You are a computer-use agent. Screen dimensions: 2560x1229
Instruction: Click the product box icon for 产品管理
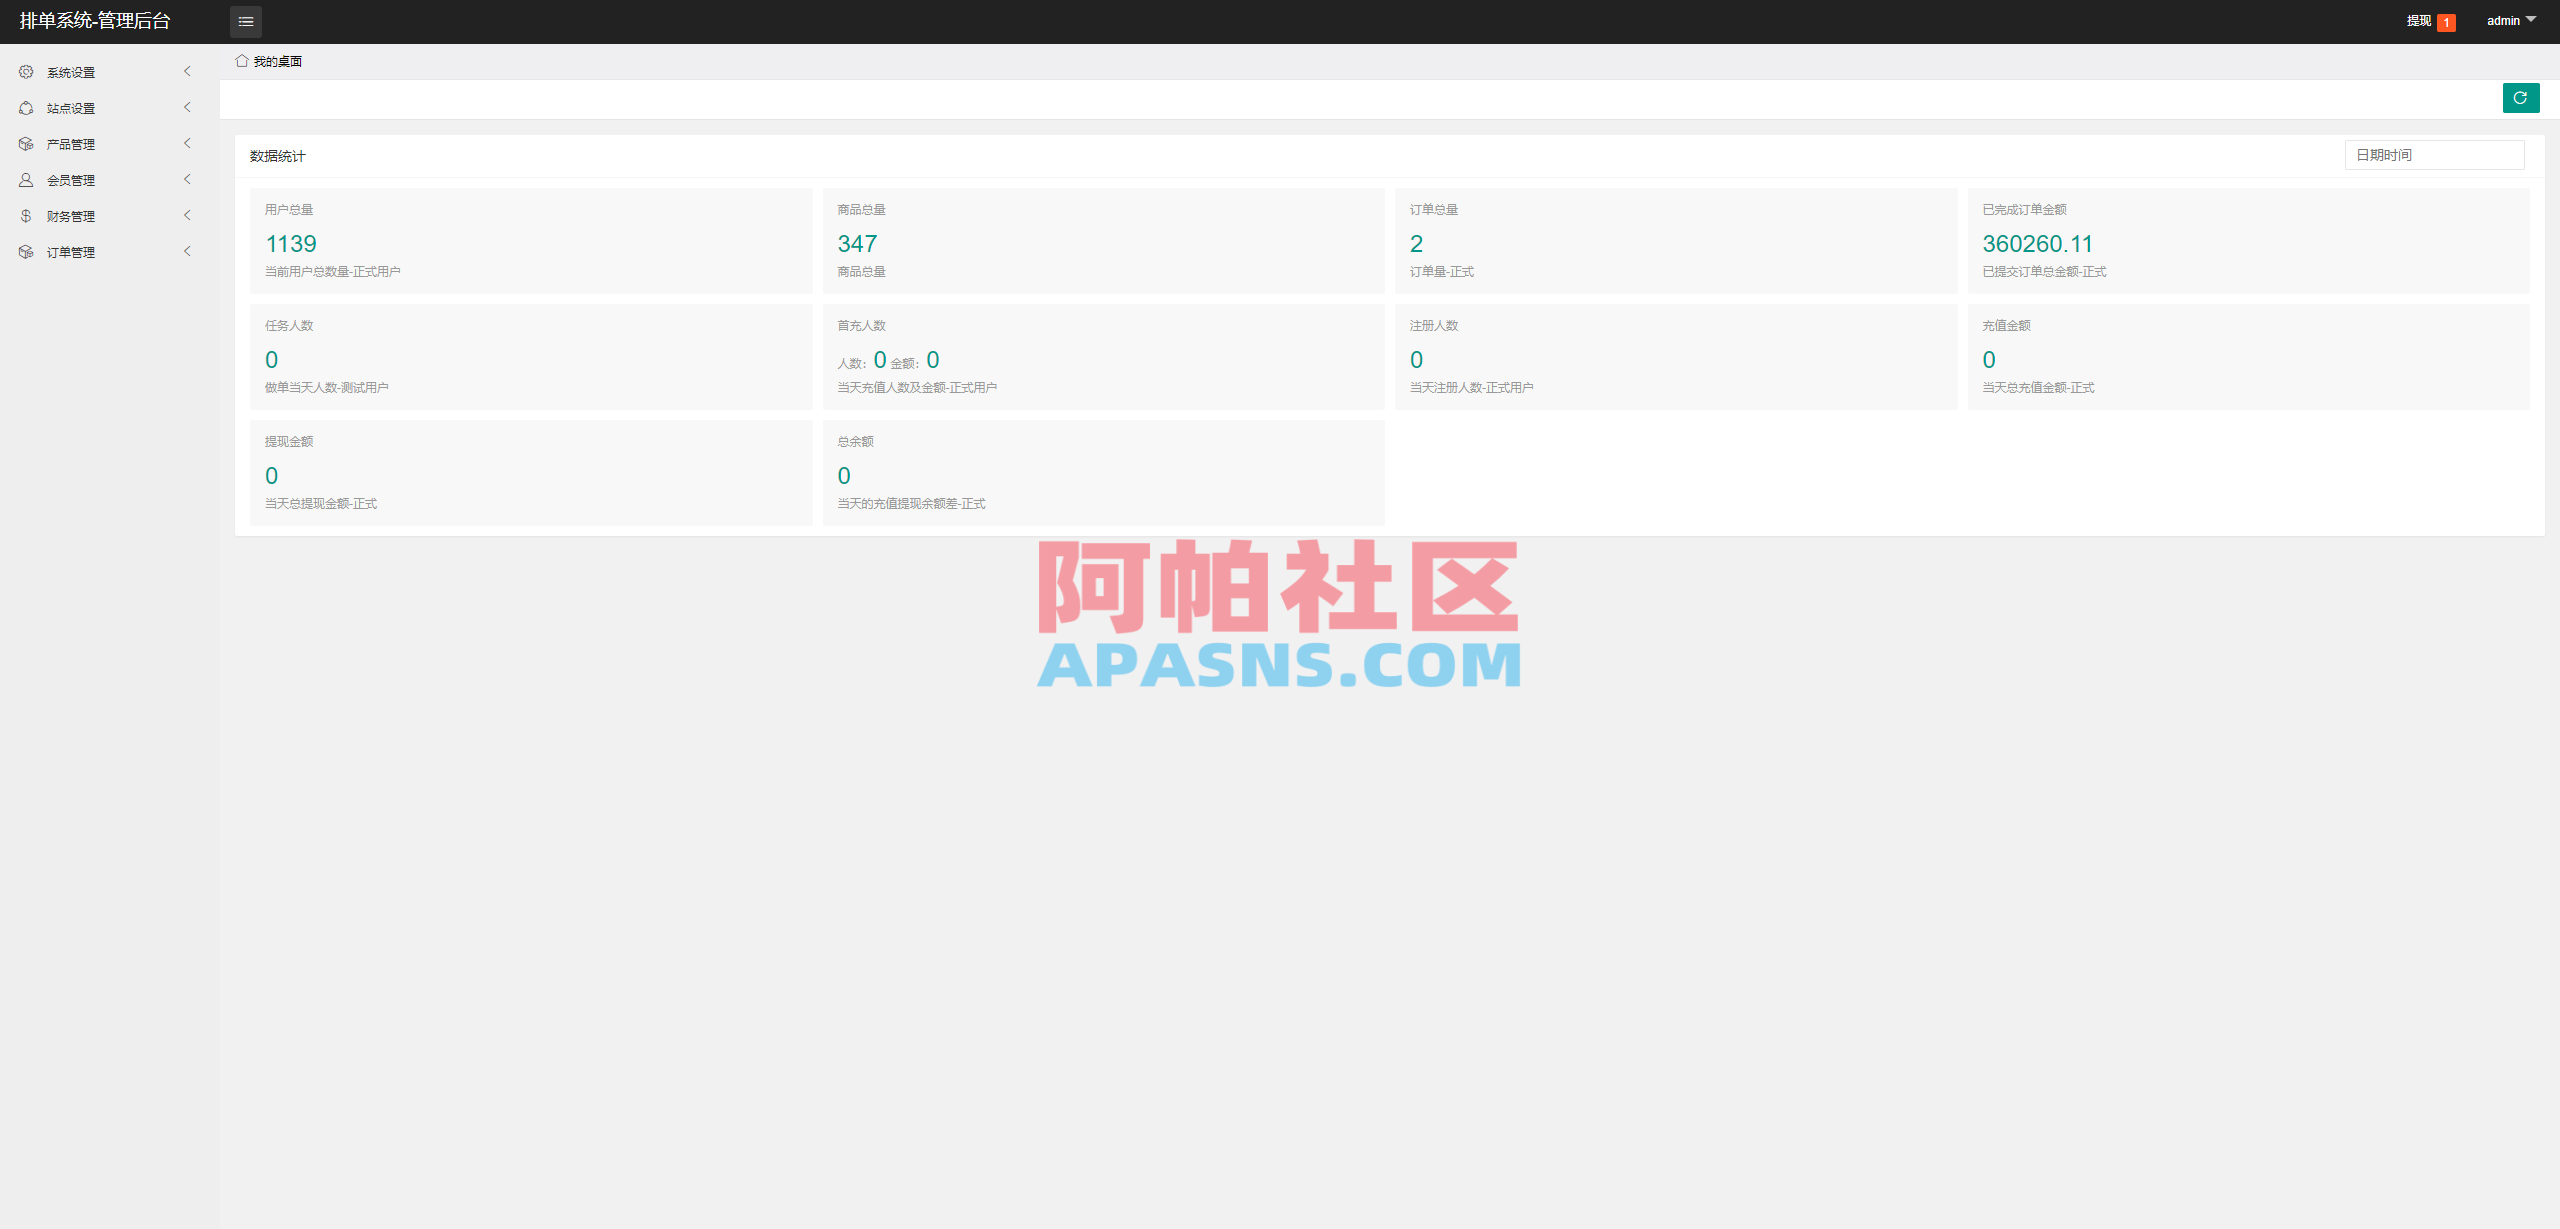(x=25, y=143)
